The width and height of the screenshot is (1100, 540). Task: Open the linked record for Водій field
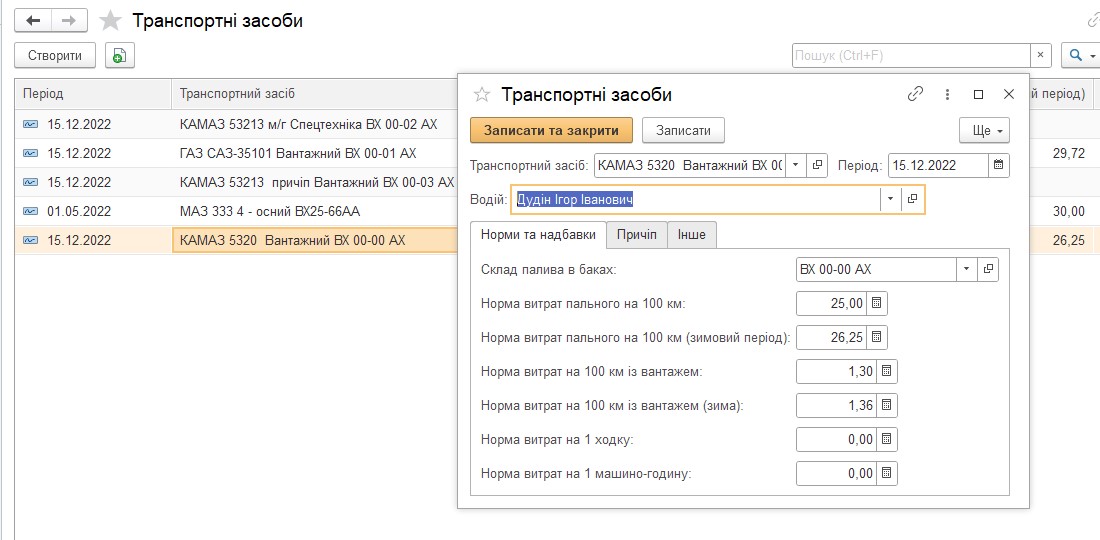coord(913,199)
